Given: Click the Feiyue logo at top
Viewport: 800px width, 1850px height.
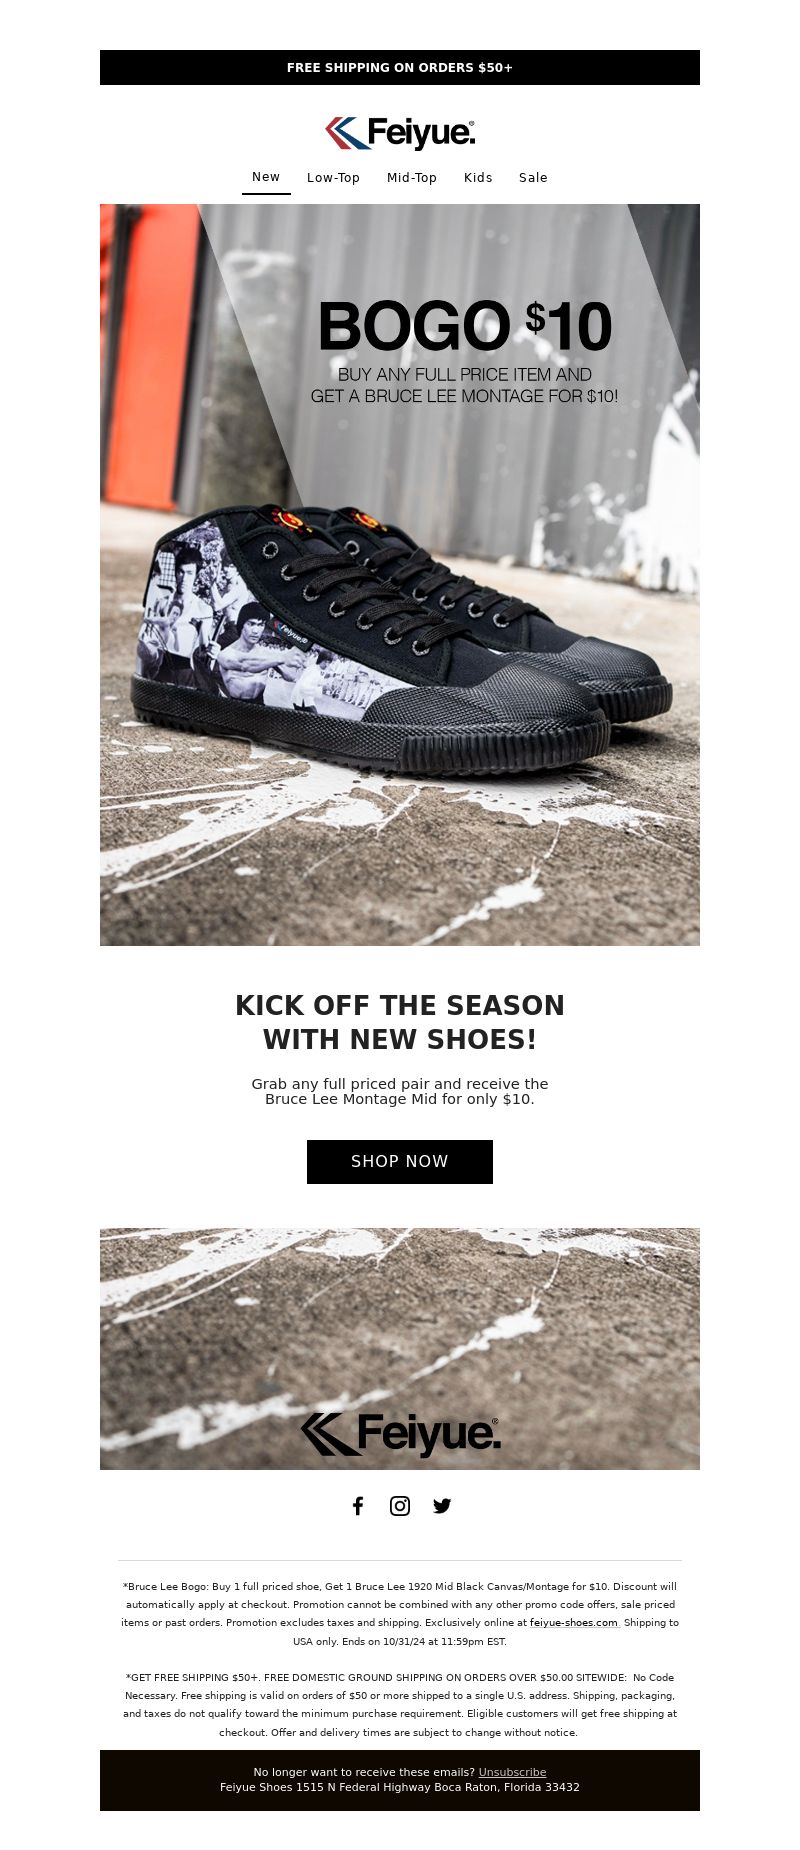Looking at the screenshot, I should click(400, 133).
